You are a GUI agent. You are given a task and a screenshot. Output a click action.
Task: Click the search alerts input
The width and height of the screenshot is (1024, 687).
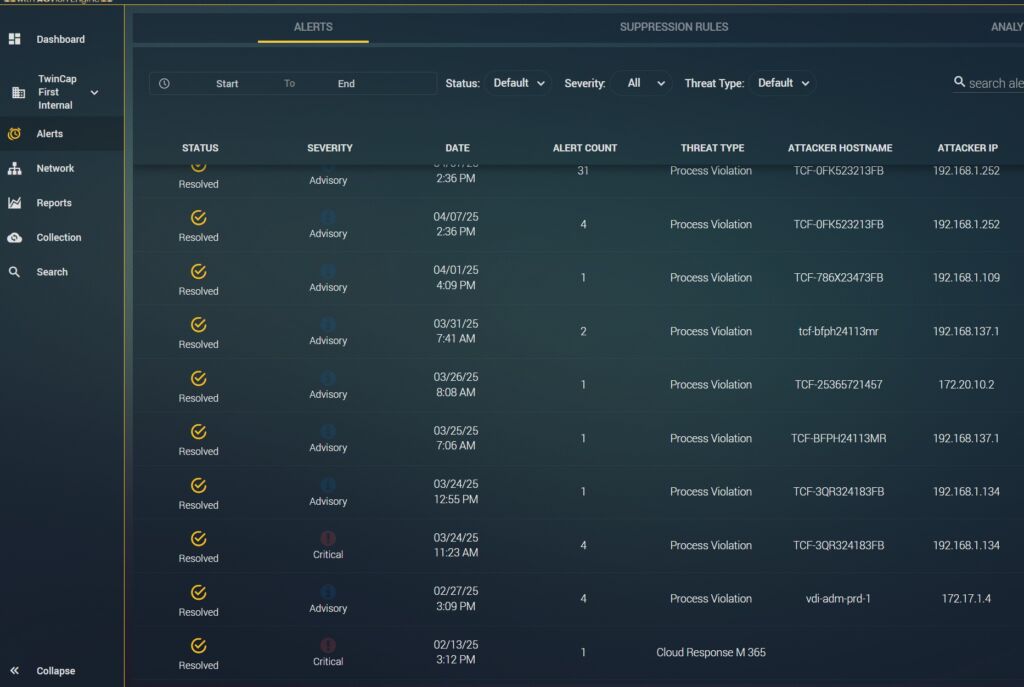(995, 84)
